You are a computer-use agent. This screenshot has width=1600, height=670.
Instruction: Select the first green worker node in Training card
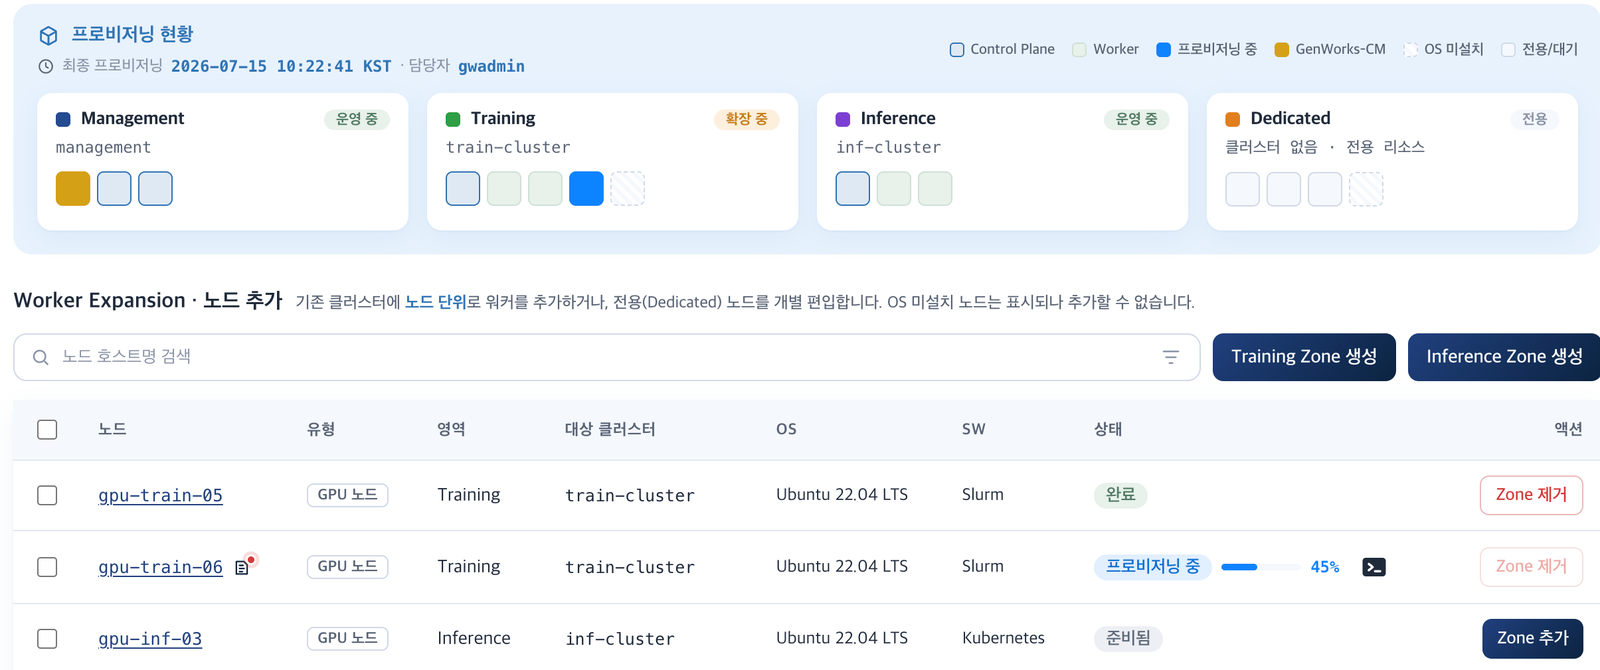click(x=504, y=189)
